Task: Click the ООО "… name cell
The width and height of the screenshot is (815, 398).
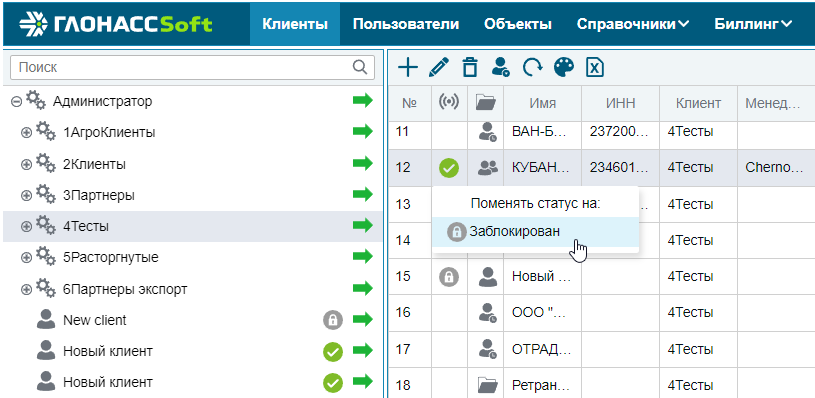Action: click(x=543, y=313)
